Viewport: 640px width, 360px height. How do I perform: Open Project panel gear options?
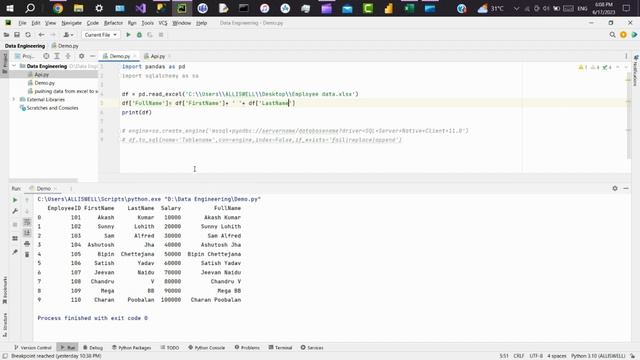[82, 56]
